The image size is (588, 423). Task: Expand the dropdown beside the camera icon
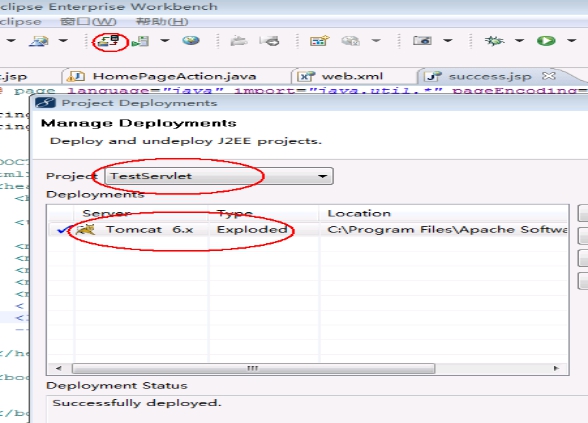(448, 40)
